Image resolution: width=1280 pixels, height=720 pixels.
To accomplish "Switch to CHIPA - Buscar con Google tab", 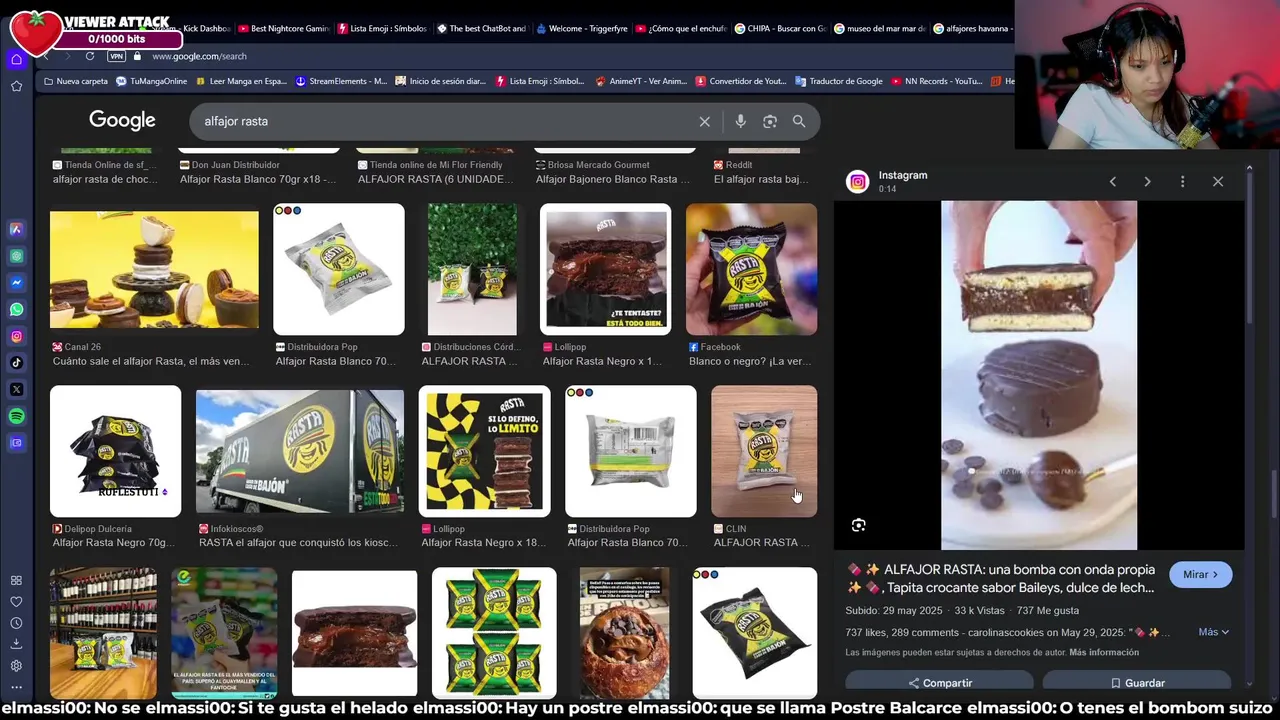I will tap(780, 28).
